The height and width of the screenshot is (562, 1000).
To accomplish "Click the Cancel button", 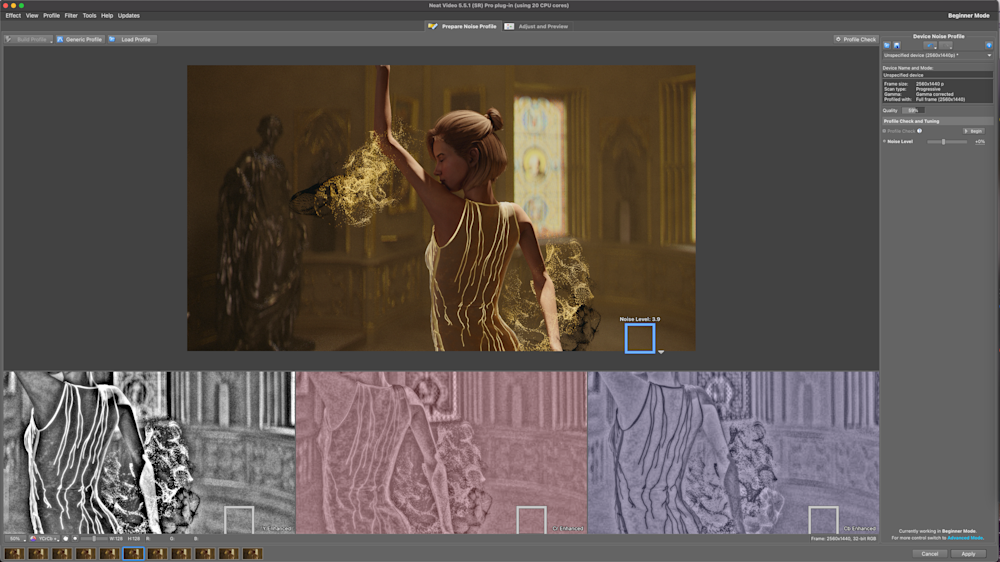I will coord(929,554).
